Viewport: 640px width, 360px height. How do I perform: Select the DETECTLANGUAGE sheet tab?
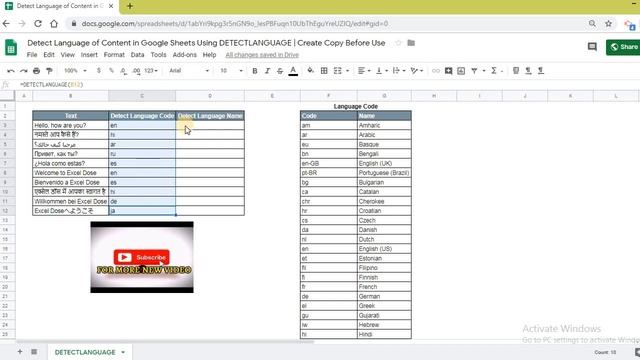(85, 352)
